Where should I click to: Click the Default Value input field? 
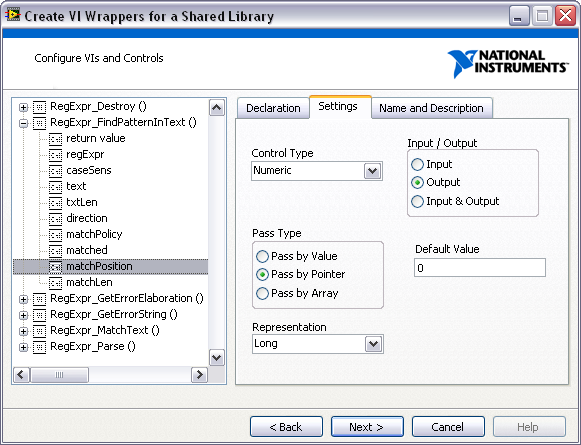point(479,268)
